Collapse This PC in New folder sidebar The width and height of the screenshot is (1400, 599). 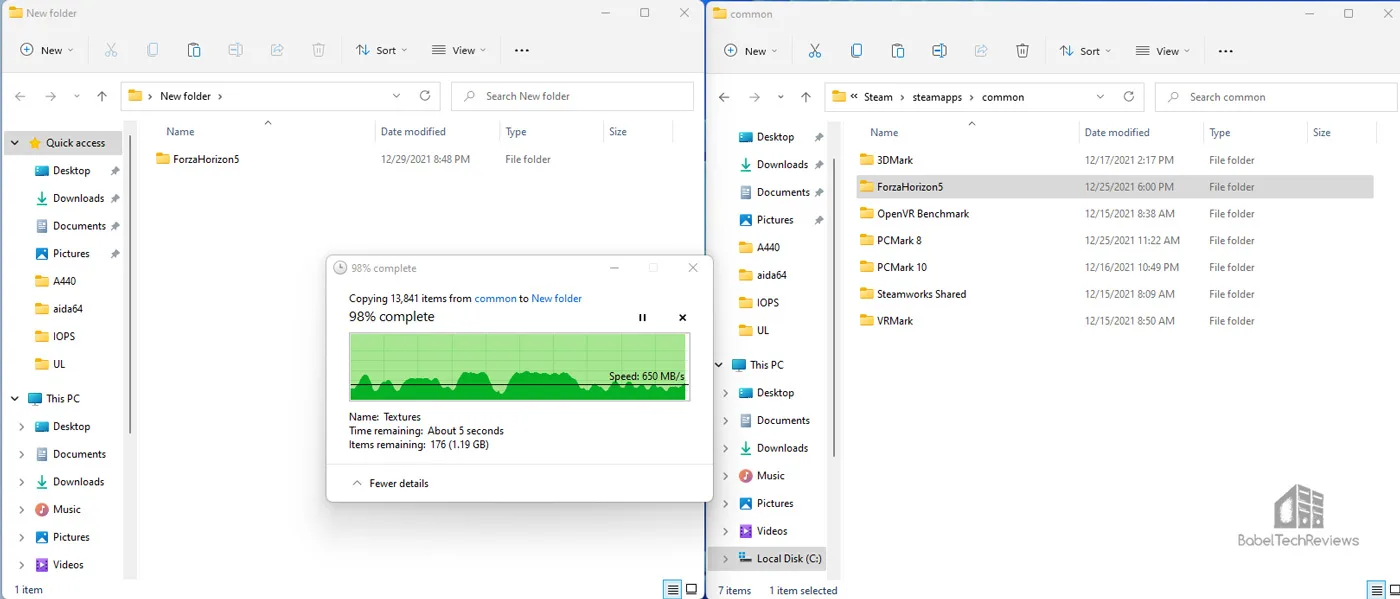point(15,398)
